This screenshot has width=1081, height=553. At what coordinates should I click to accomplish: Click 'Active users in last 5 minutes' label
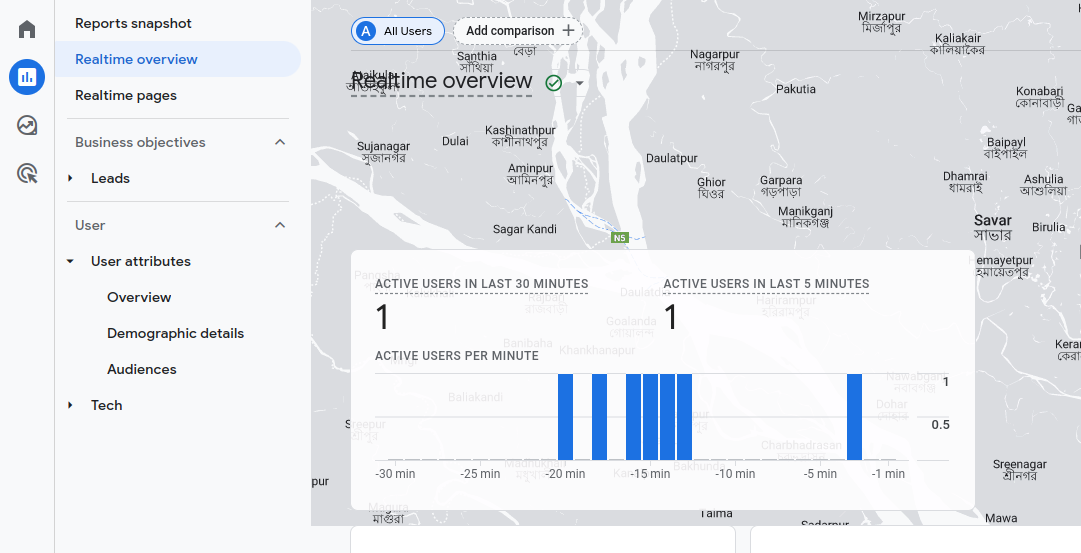point(767,284)
